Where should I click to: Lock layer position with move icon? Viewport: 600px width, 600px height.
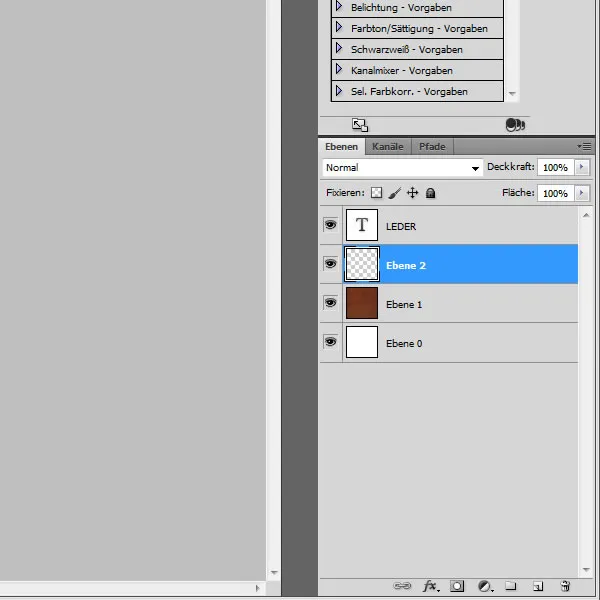(x=412, y=193)
